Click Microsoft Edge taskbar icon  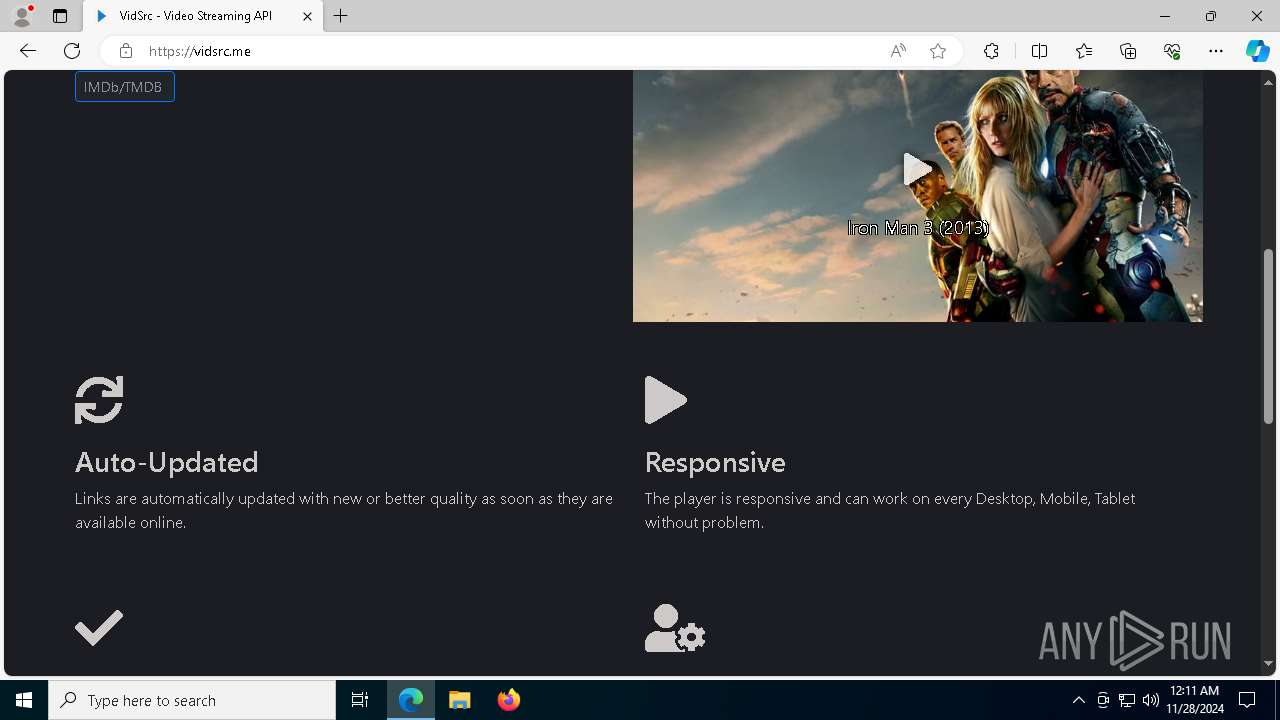[411, 700]
